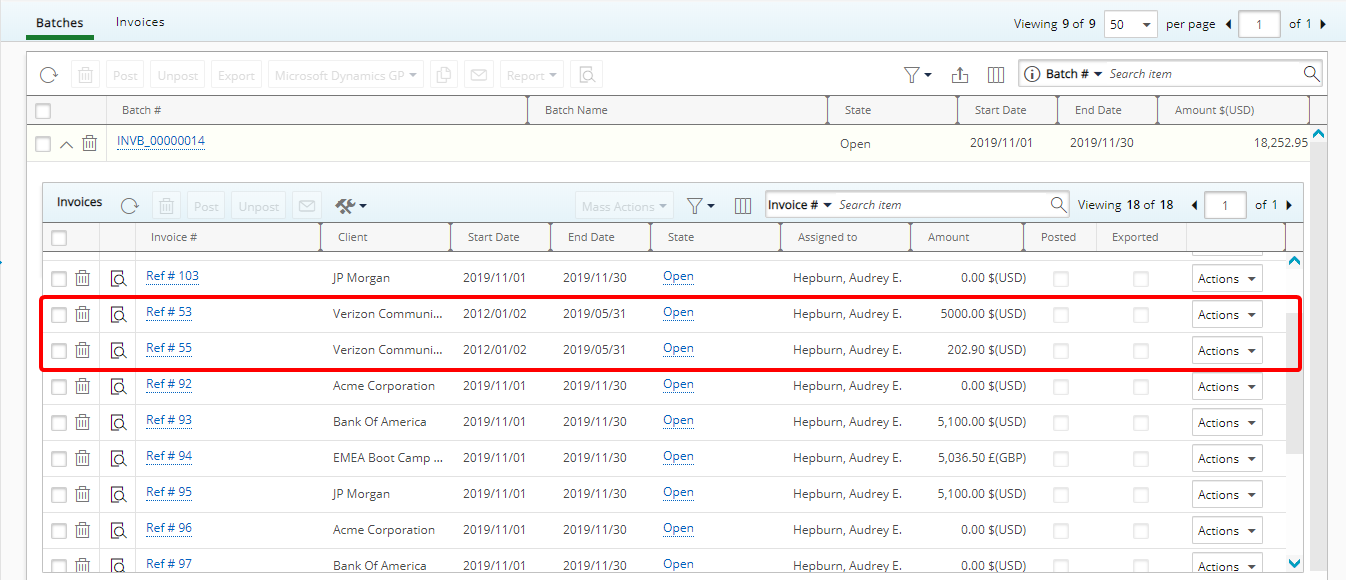Open the per page count dropdown
Viewport: 1346px width, 580px height.
point(1130,25)
